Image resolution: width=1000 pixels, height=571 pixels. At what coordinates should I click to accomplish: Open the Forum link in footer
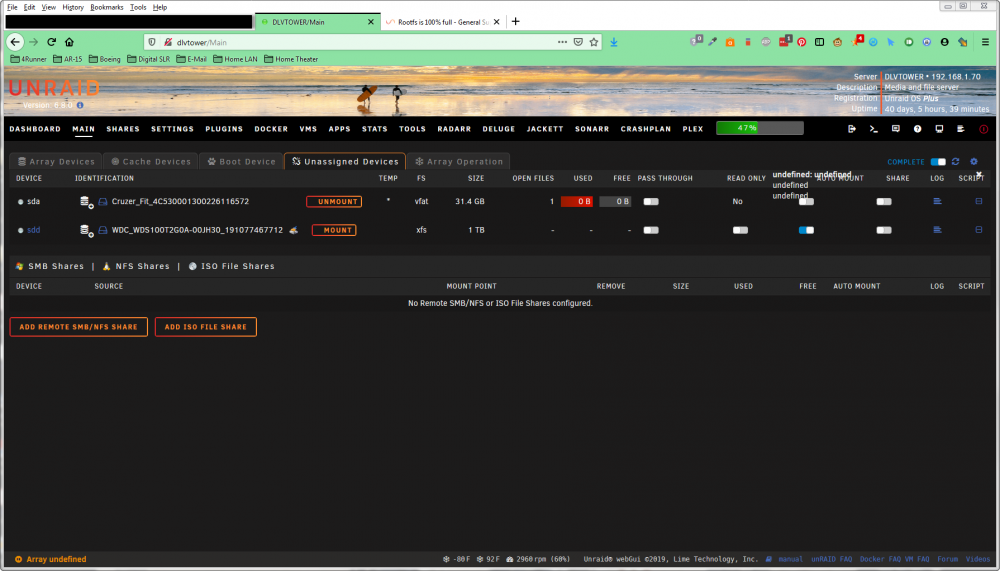pos(947,560)
